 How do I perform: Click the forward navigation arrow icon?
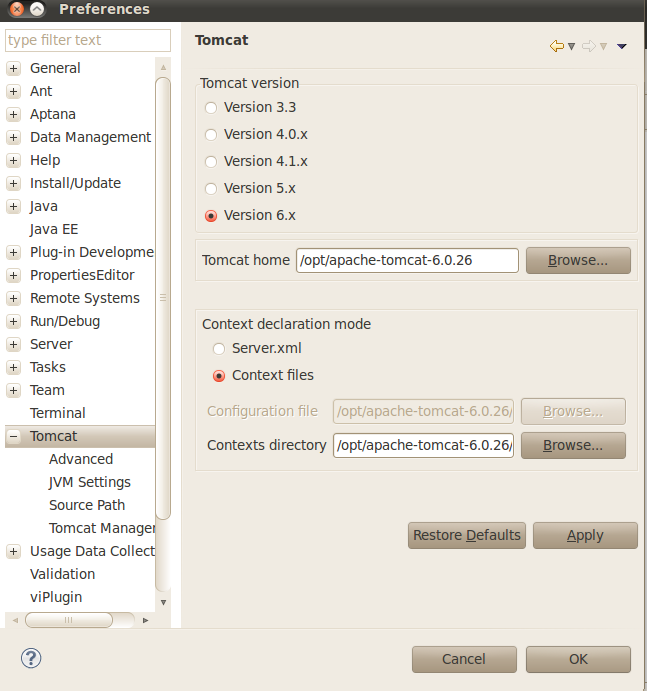pyautogui.click(x=589, y=46)
